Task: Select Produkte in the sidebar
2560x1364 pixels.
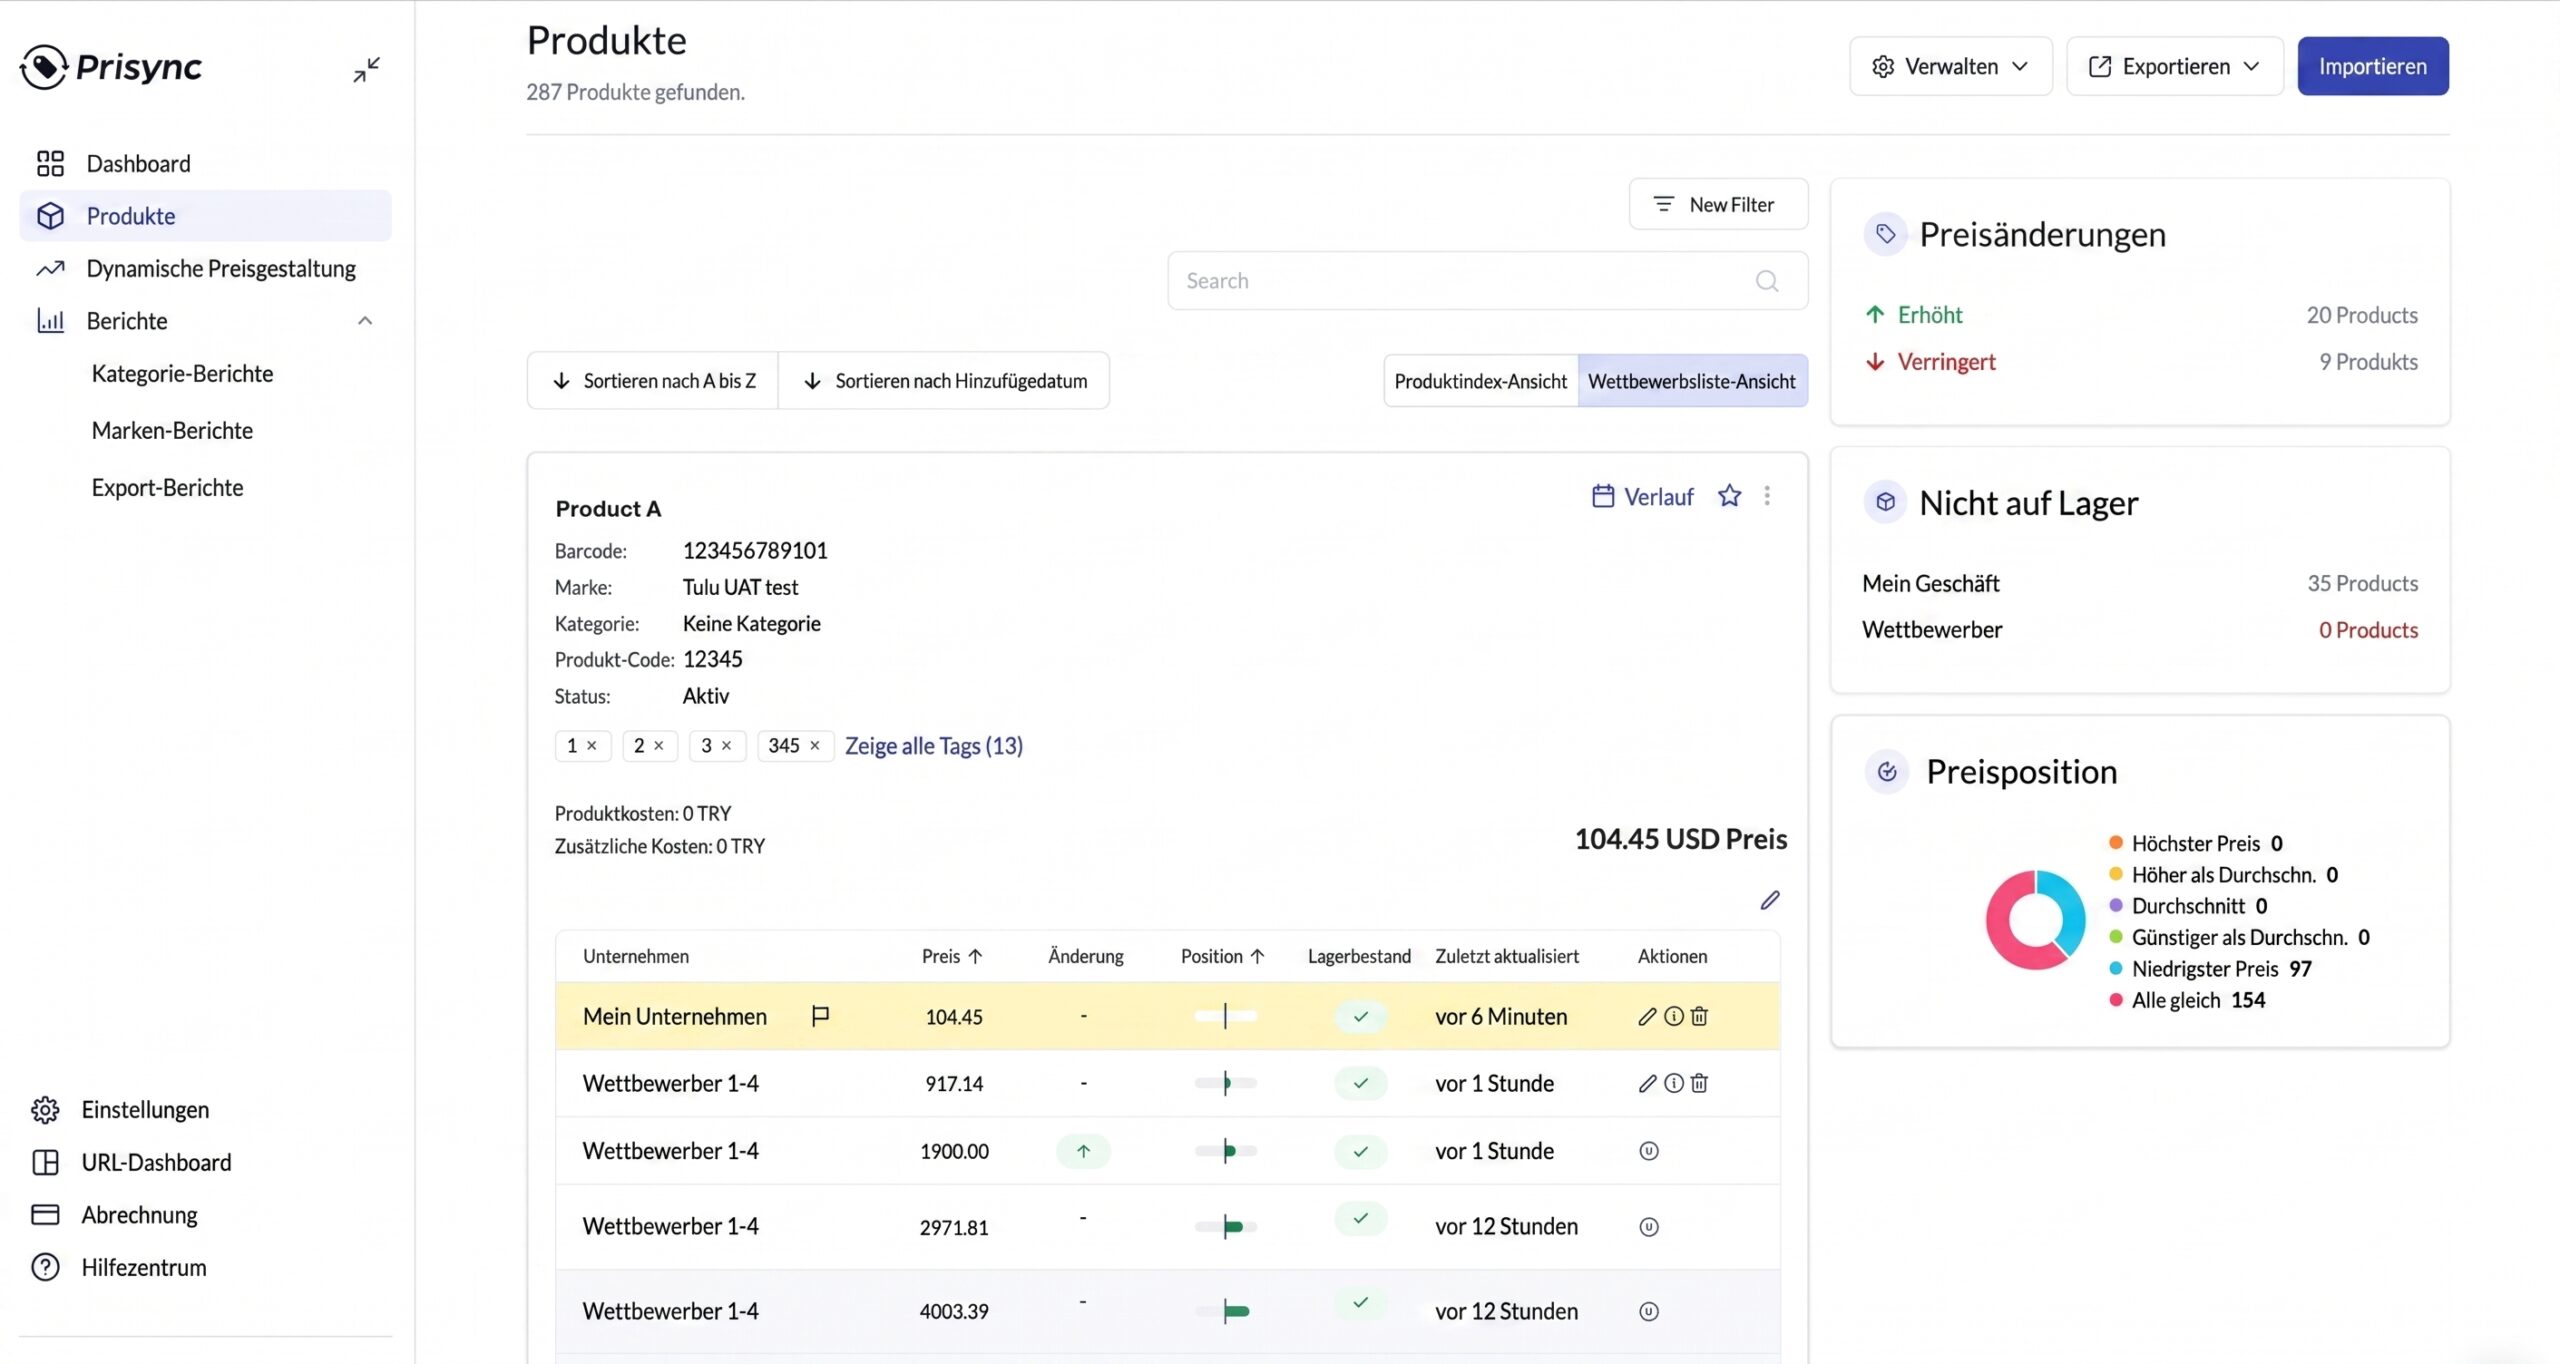Action: click(205, 215)
